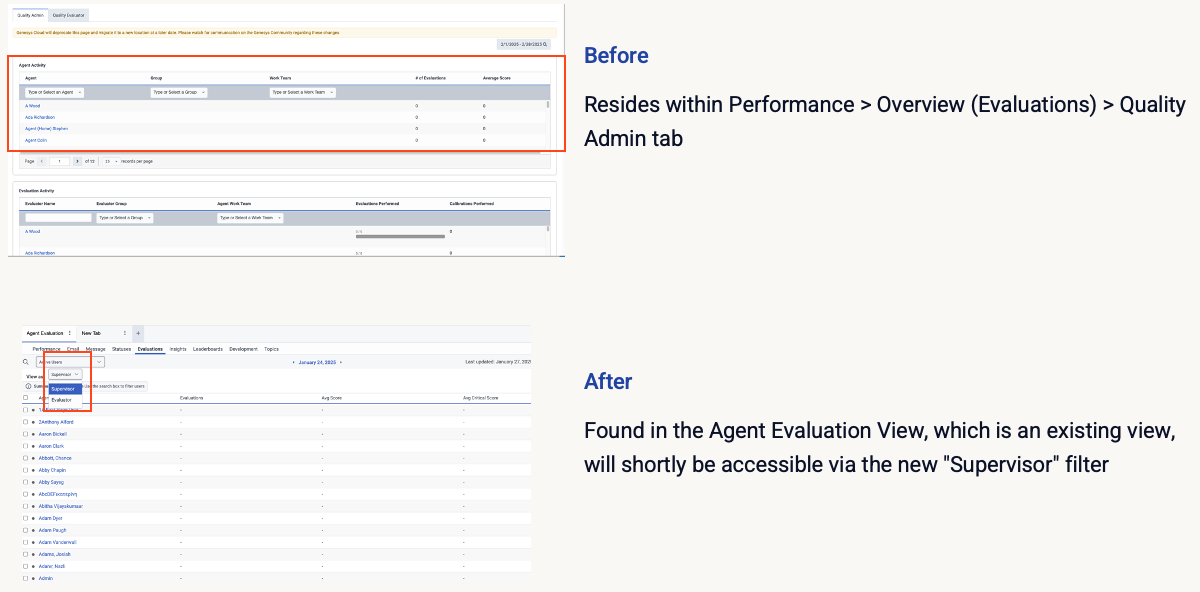The height and width of the screenshot is (592, 1200).
Task: Click the next page arrow in Agent Activity
Action: 77,161
